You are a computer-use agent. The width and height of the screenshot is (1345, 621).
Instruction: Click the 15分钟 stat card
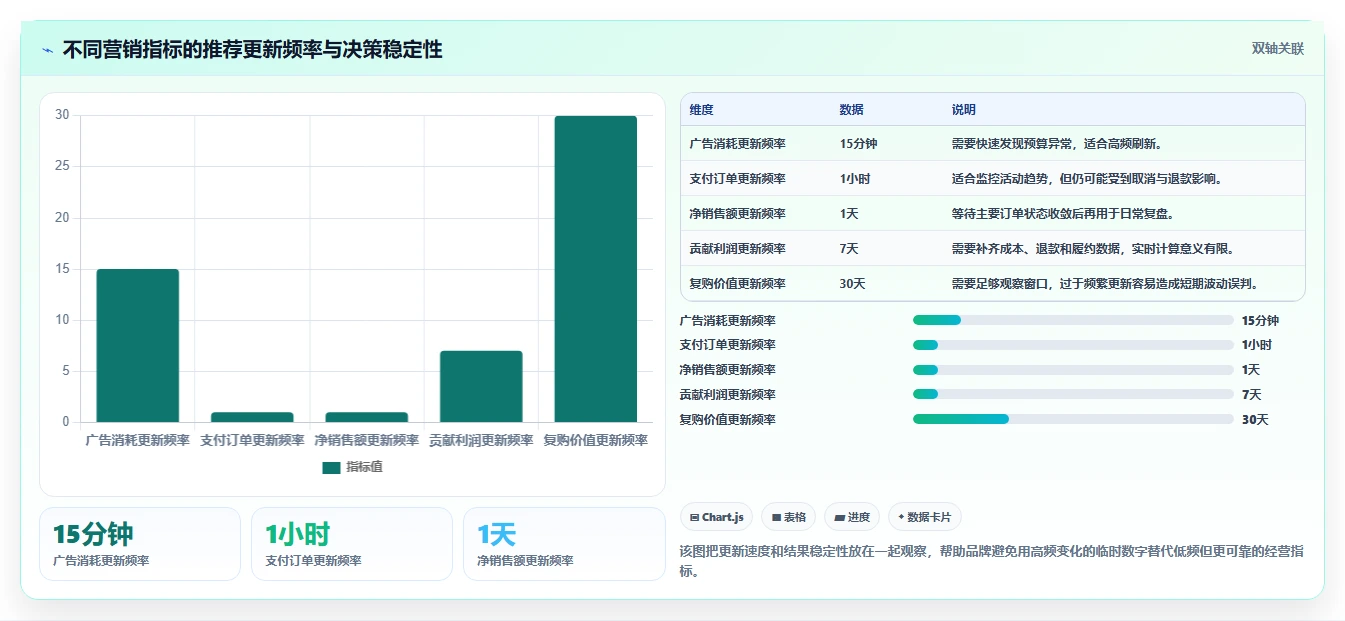point(140,544)
